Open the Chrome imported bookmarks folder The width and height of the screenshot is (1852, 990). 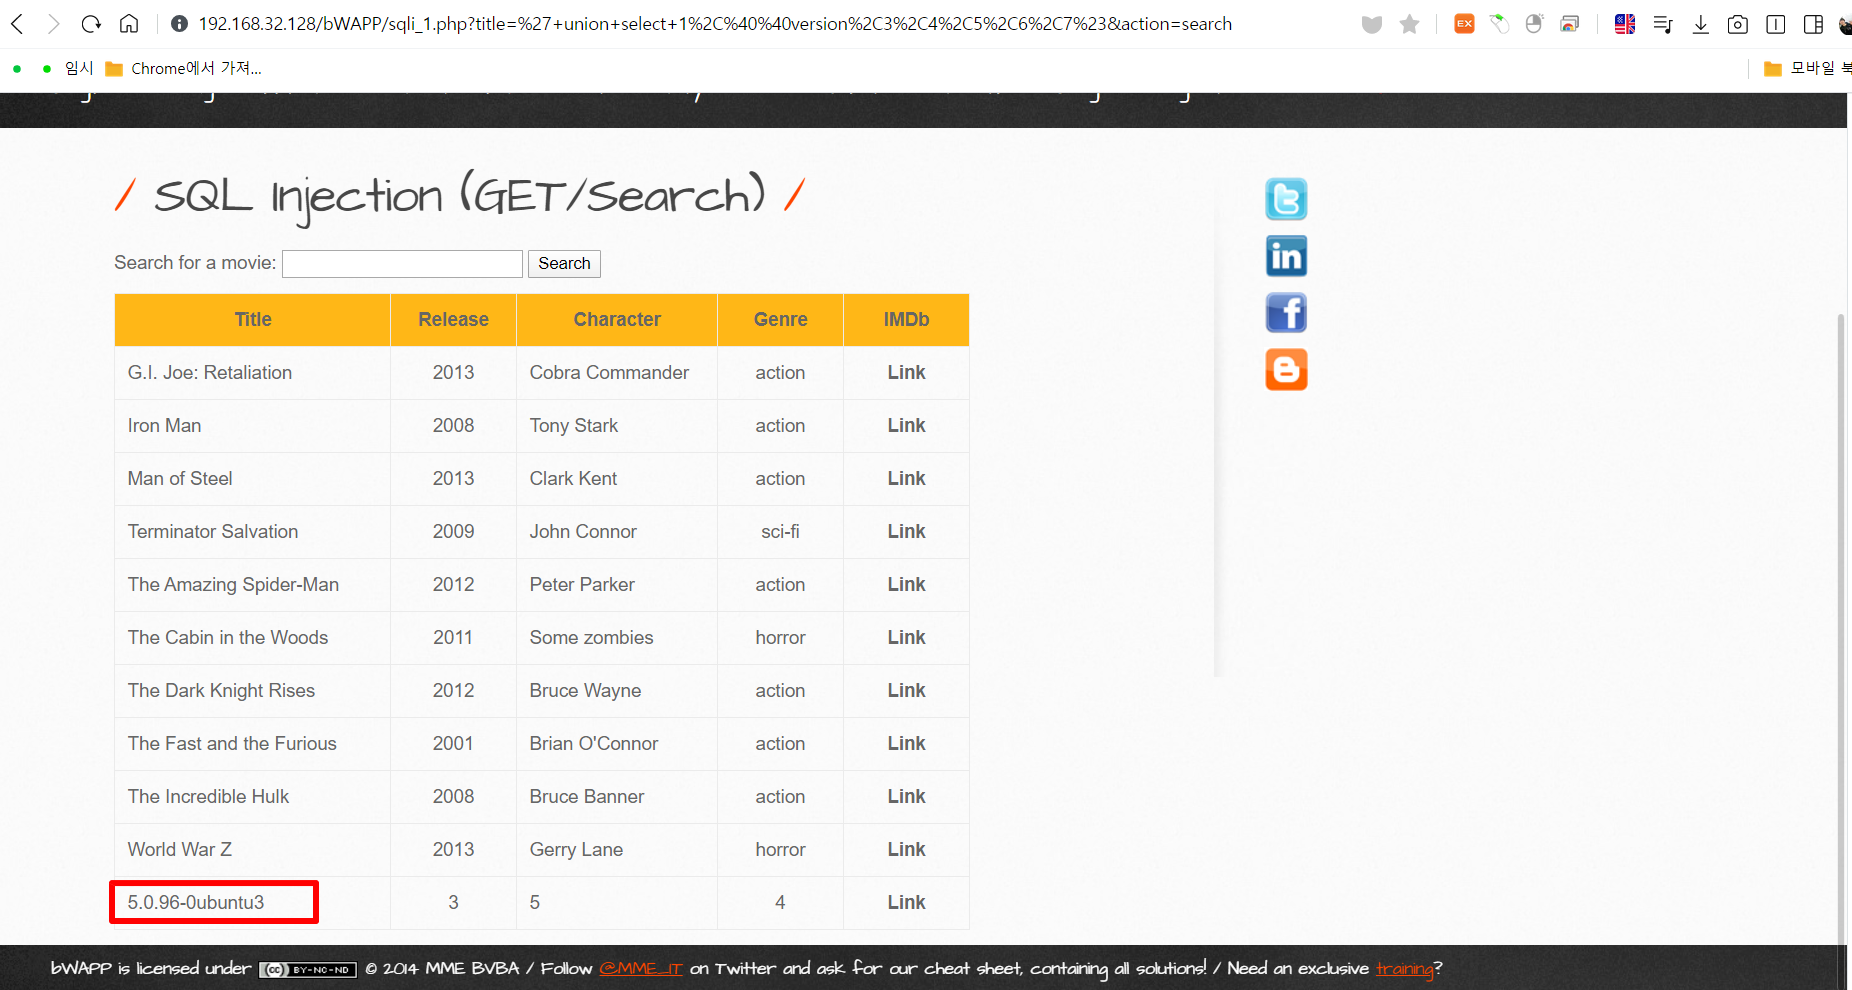[184, 68]
